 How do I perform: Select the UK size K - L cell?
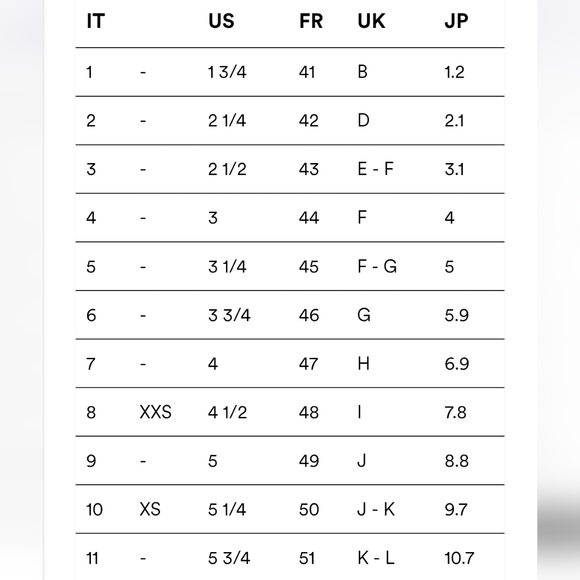coord(376,558)
